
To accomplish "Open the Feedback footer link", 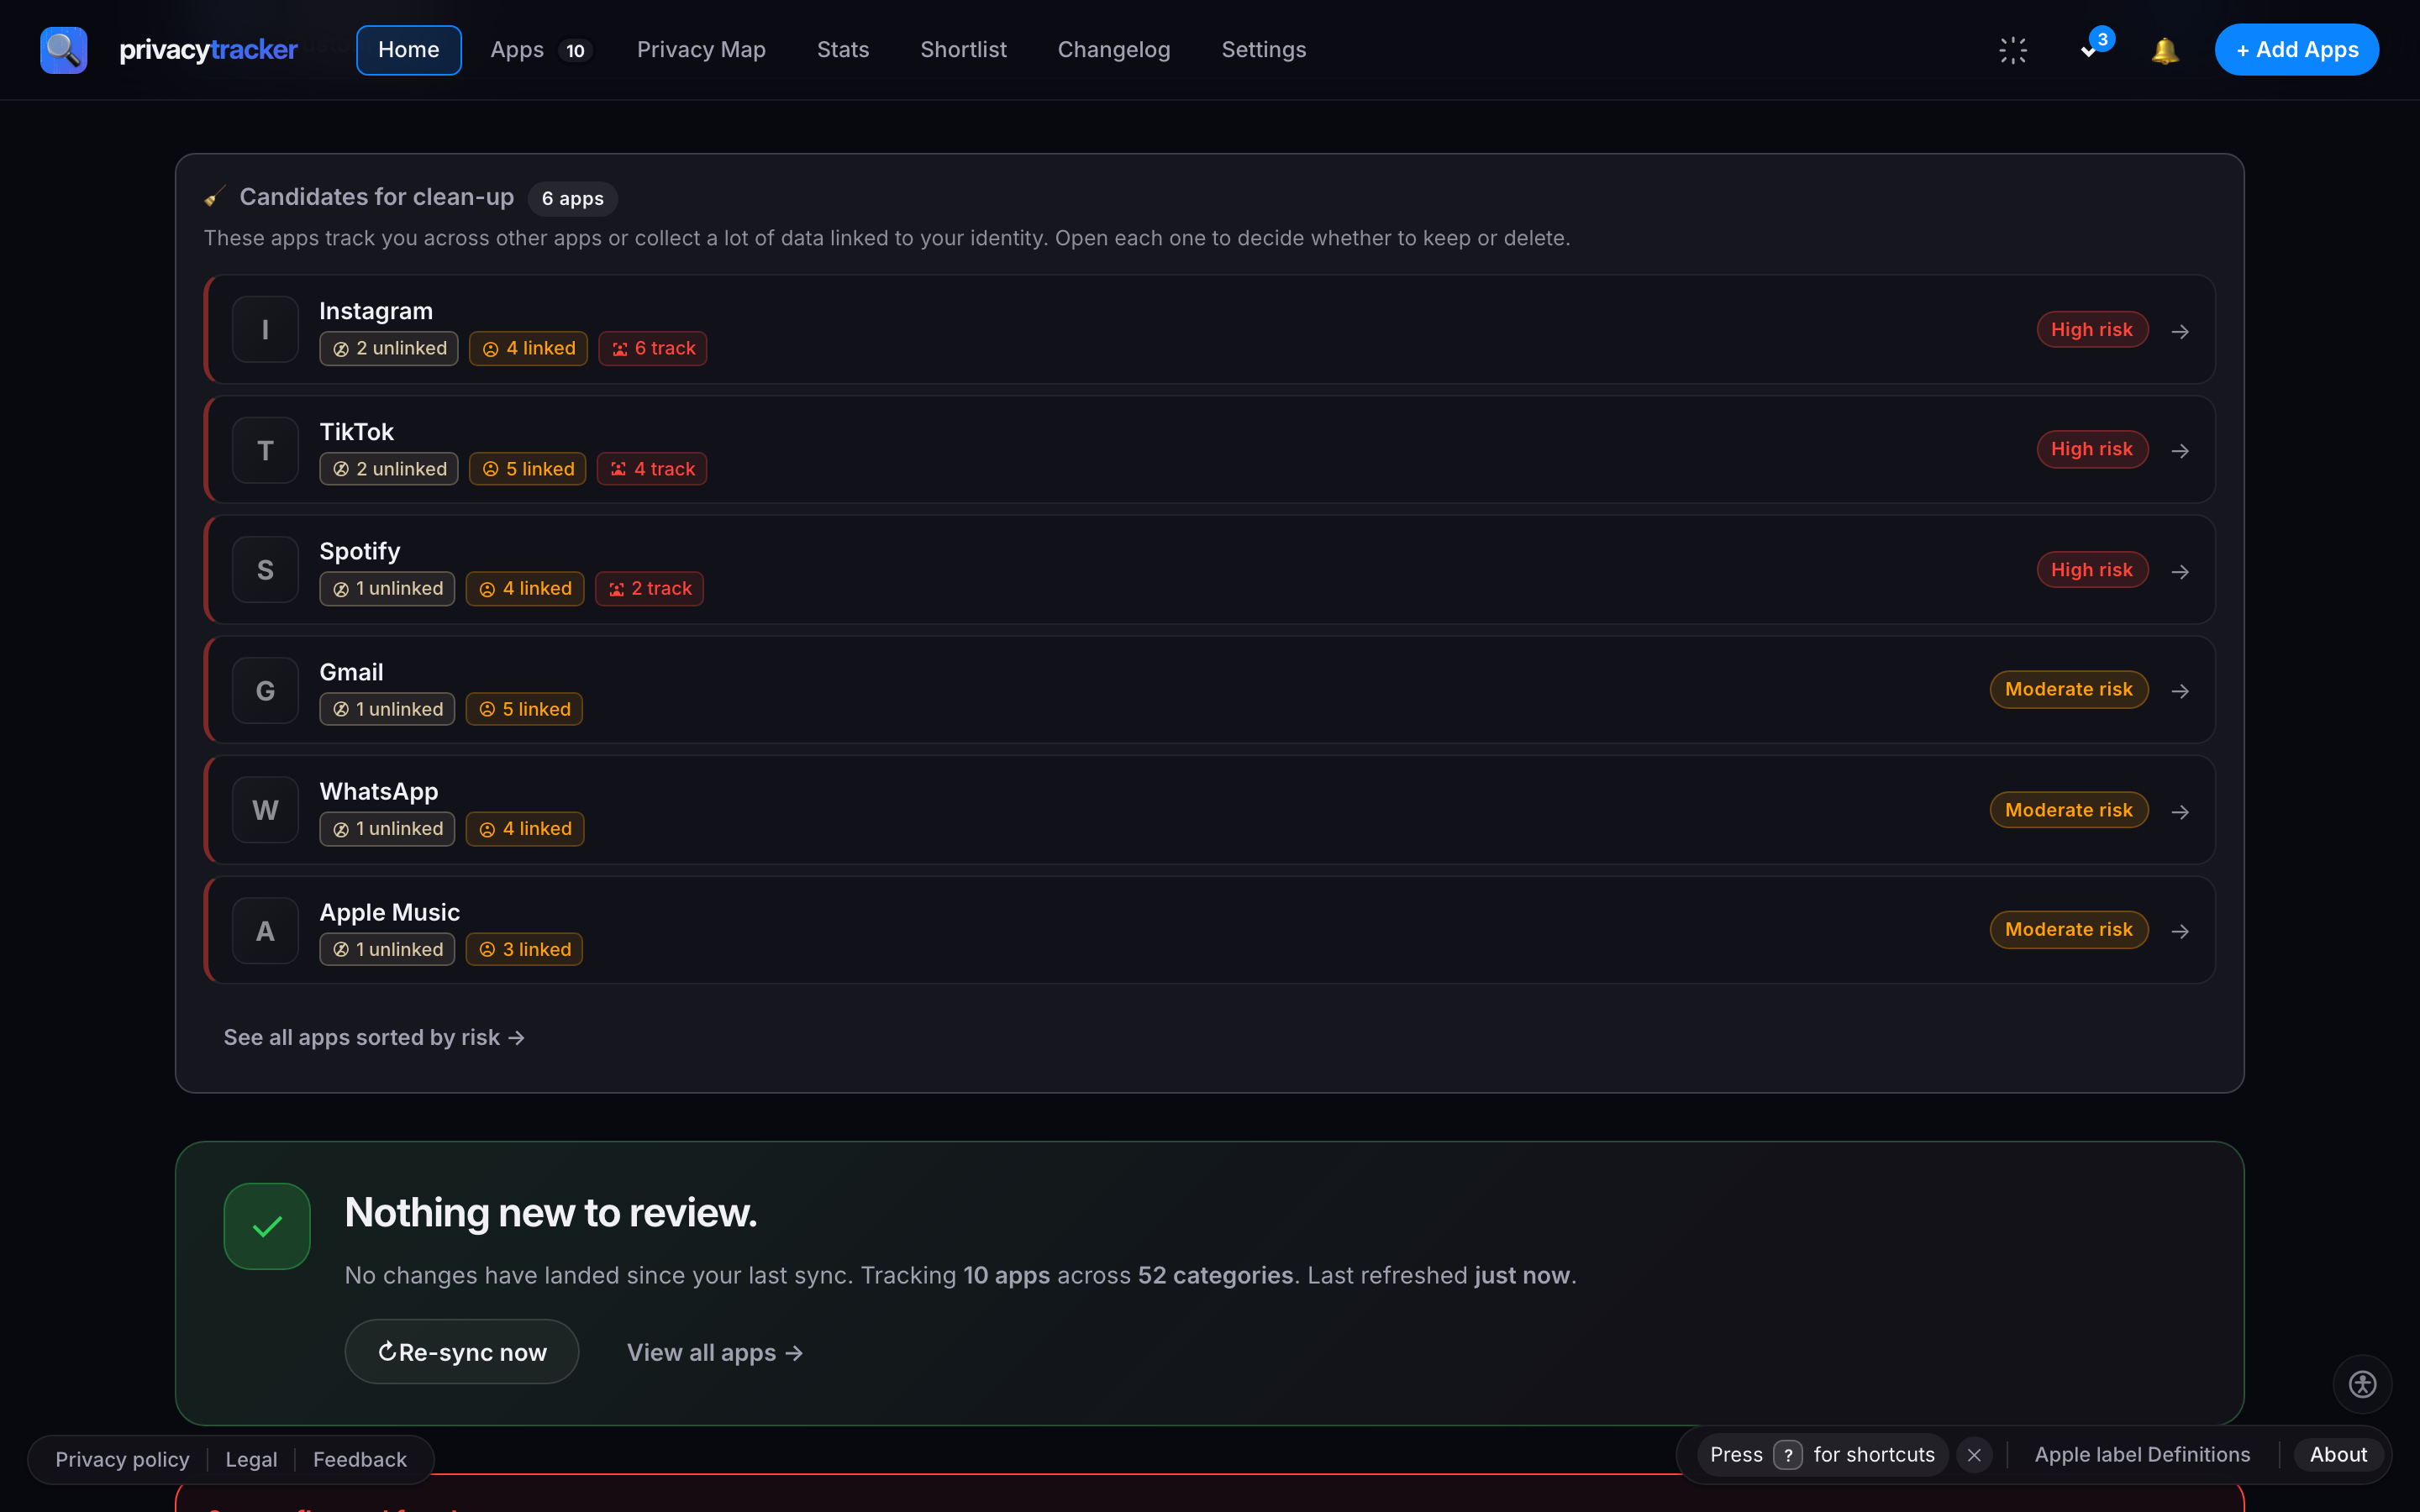I will click(x=360, y=1459).
